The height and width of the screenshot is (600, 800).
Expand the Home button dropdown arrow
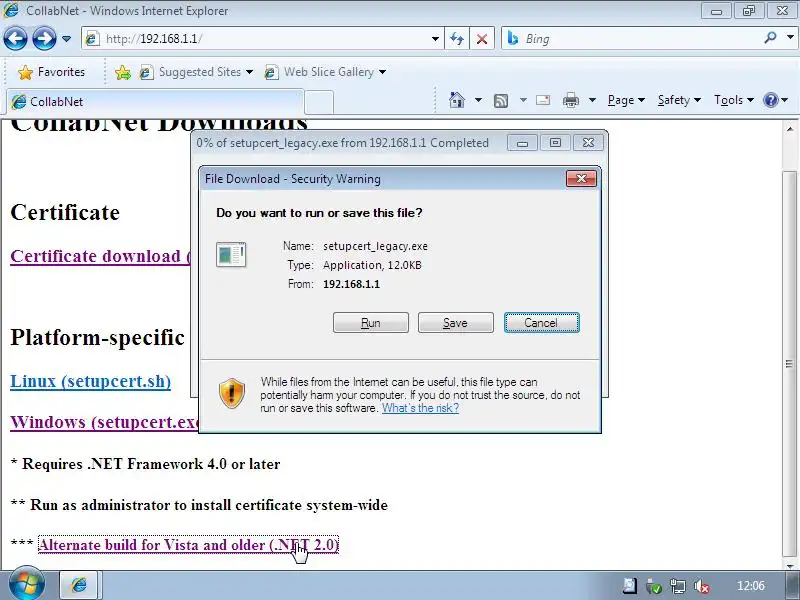click(x=478, y=100)
